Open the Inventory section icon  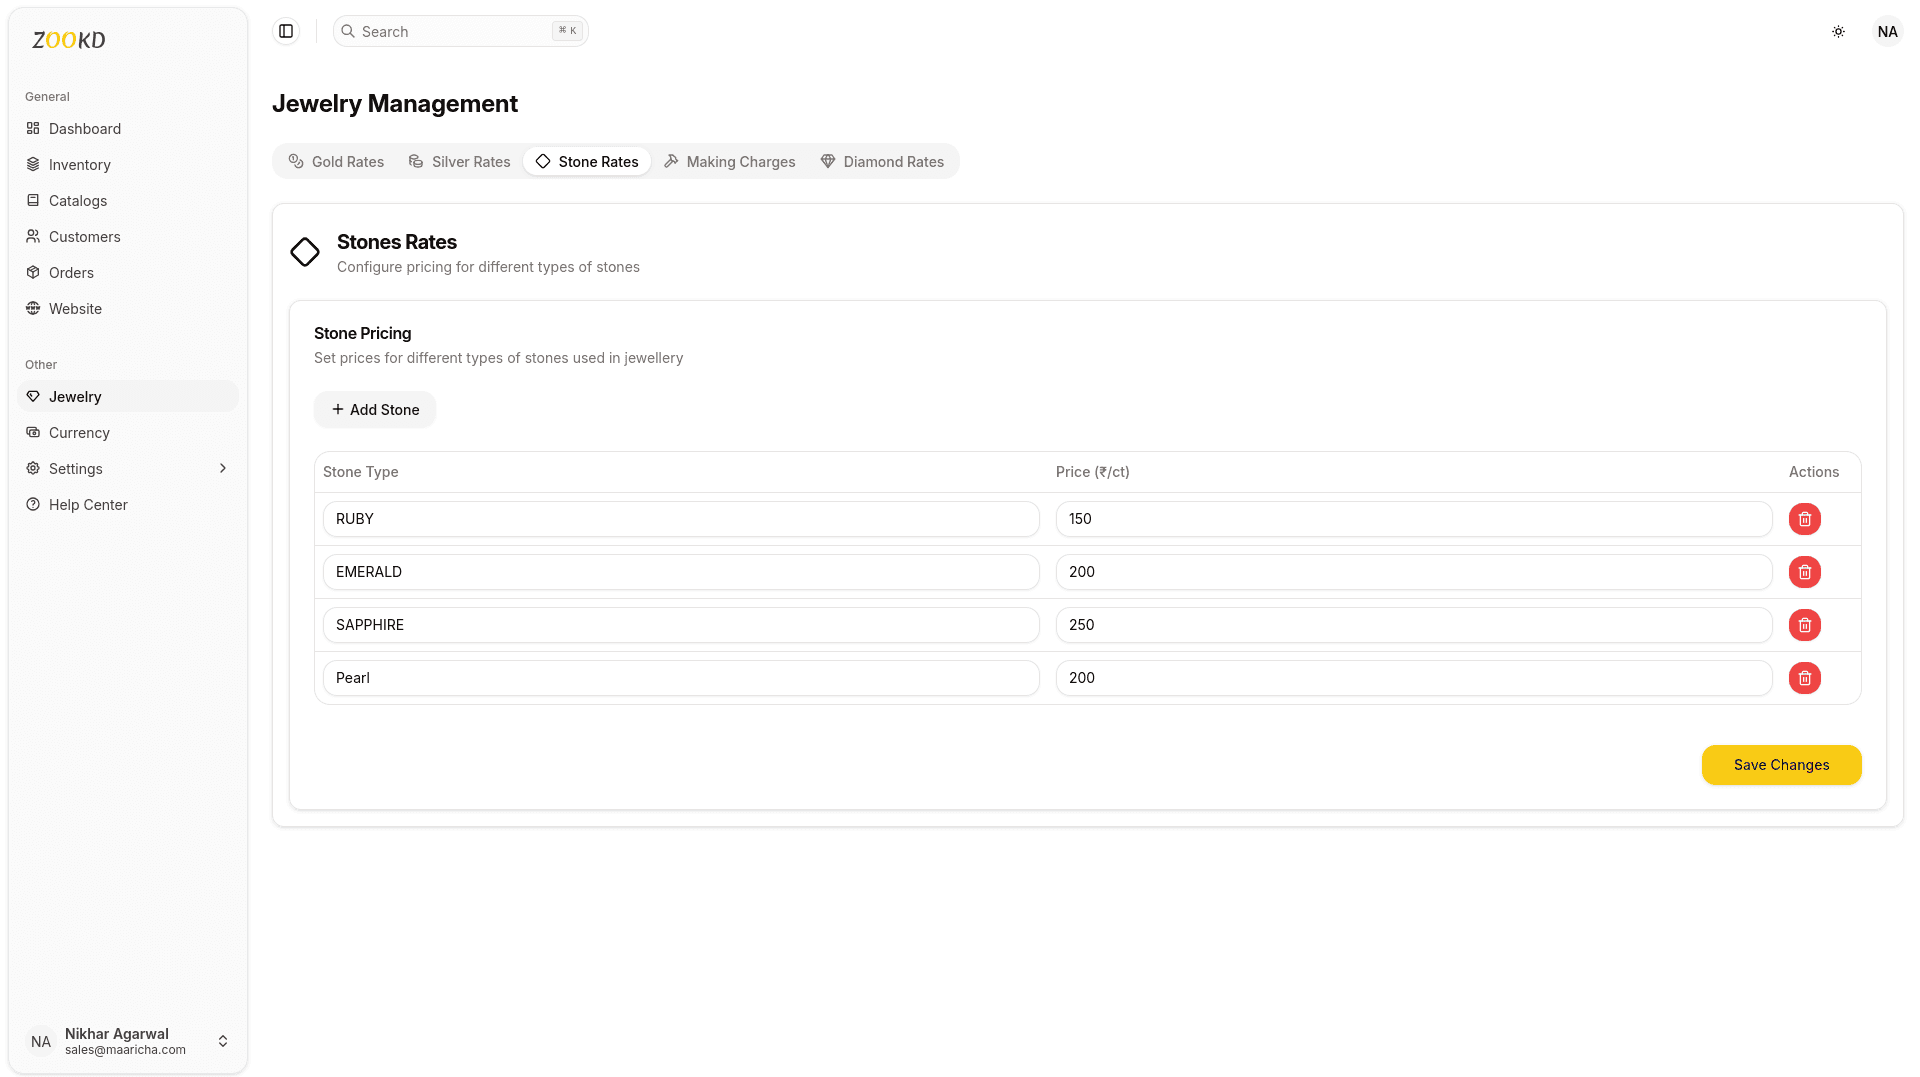pyautogui.click(x=33, y=164)
